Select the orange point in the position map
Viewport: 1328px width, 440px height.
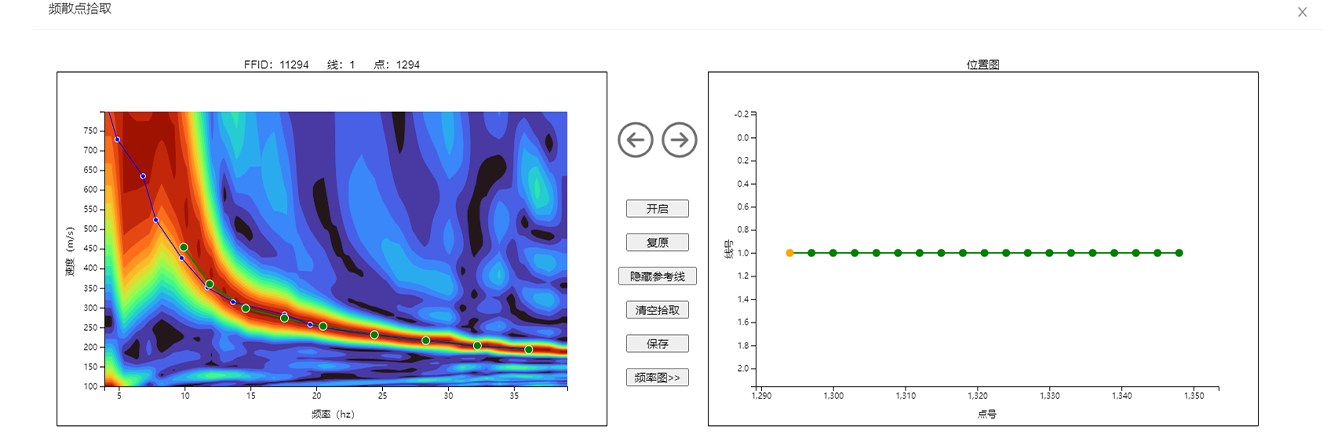coord(790,253)
